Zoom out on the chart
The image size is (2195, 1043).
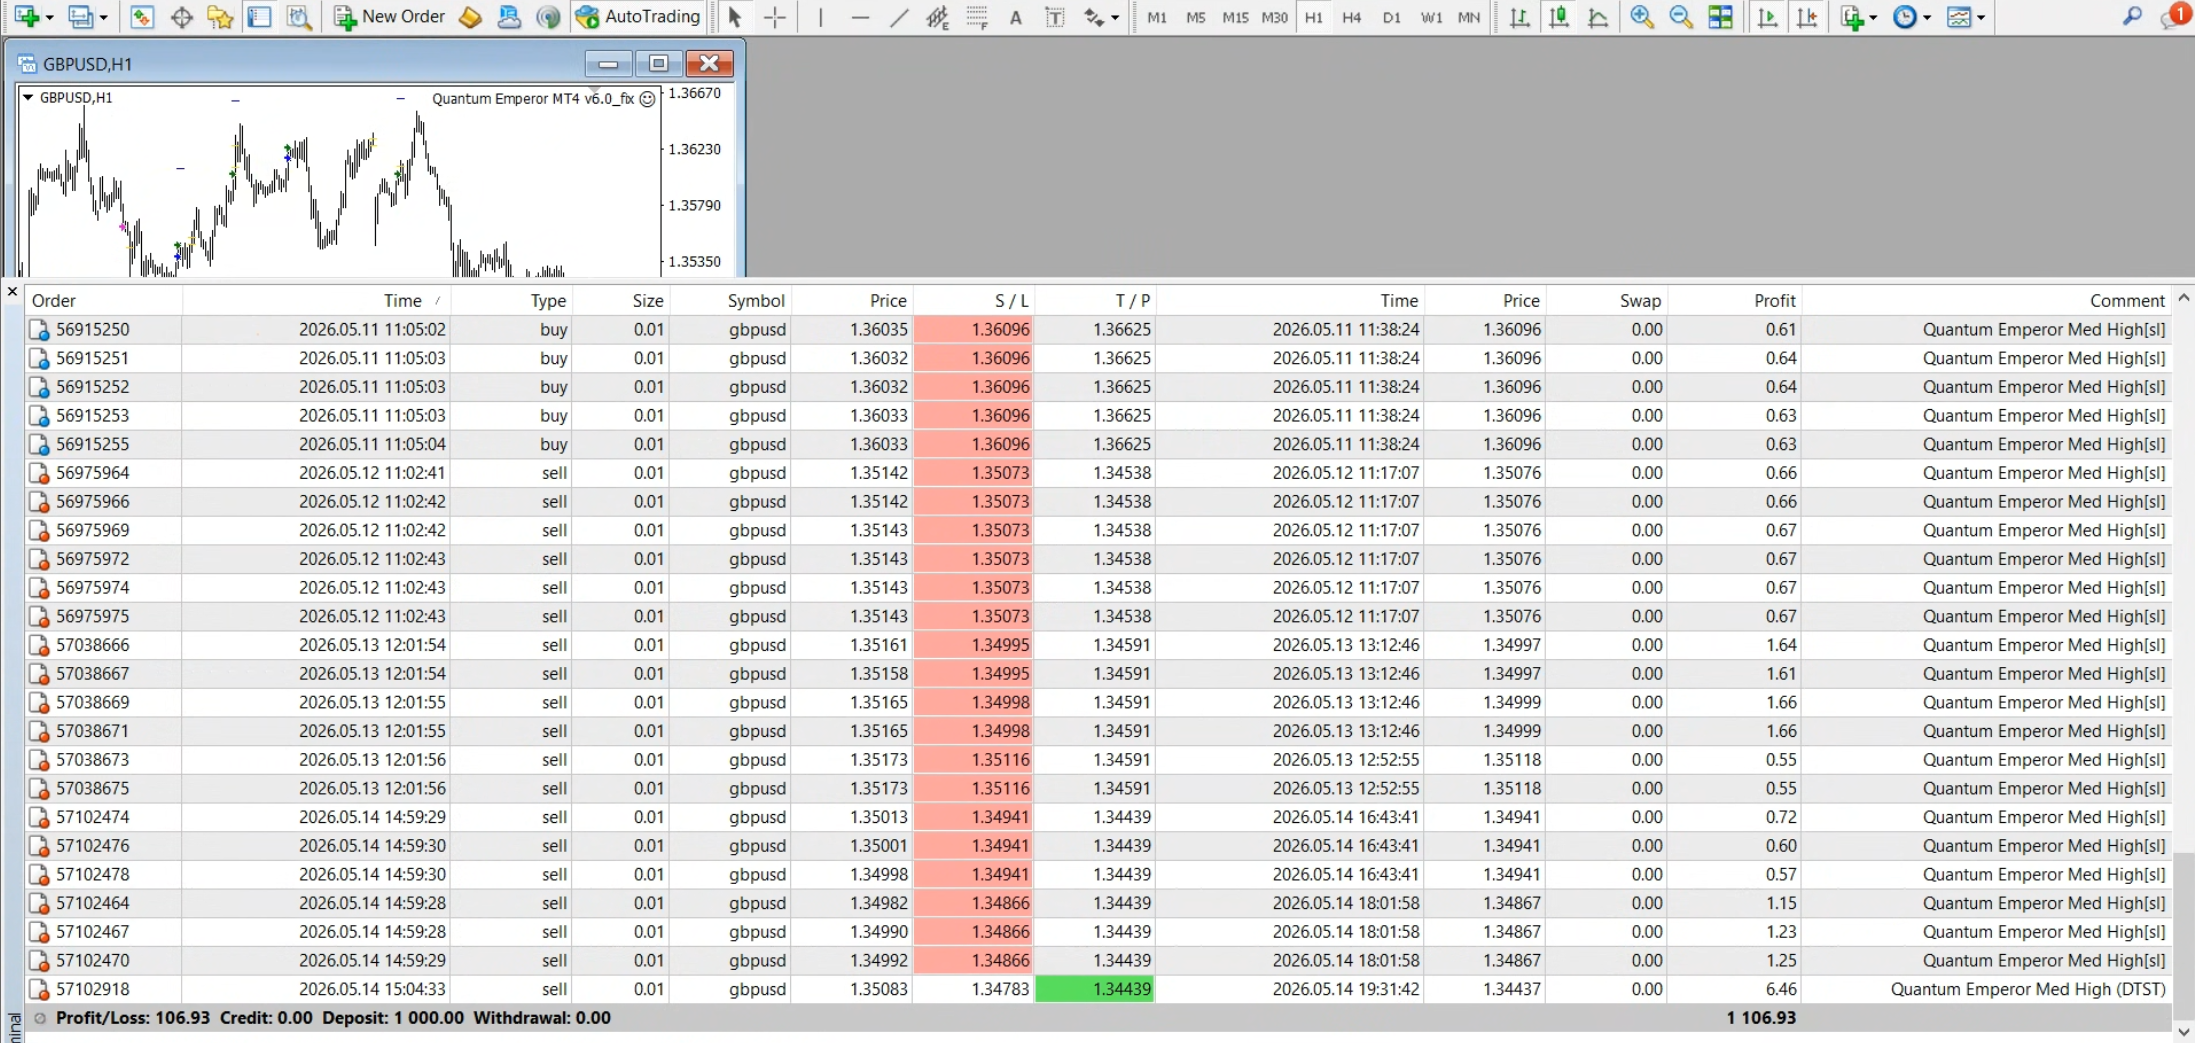point(1681,17)
